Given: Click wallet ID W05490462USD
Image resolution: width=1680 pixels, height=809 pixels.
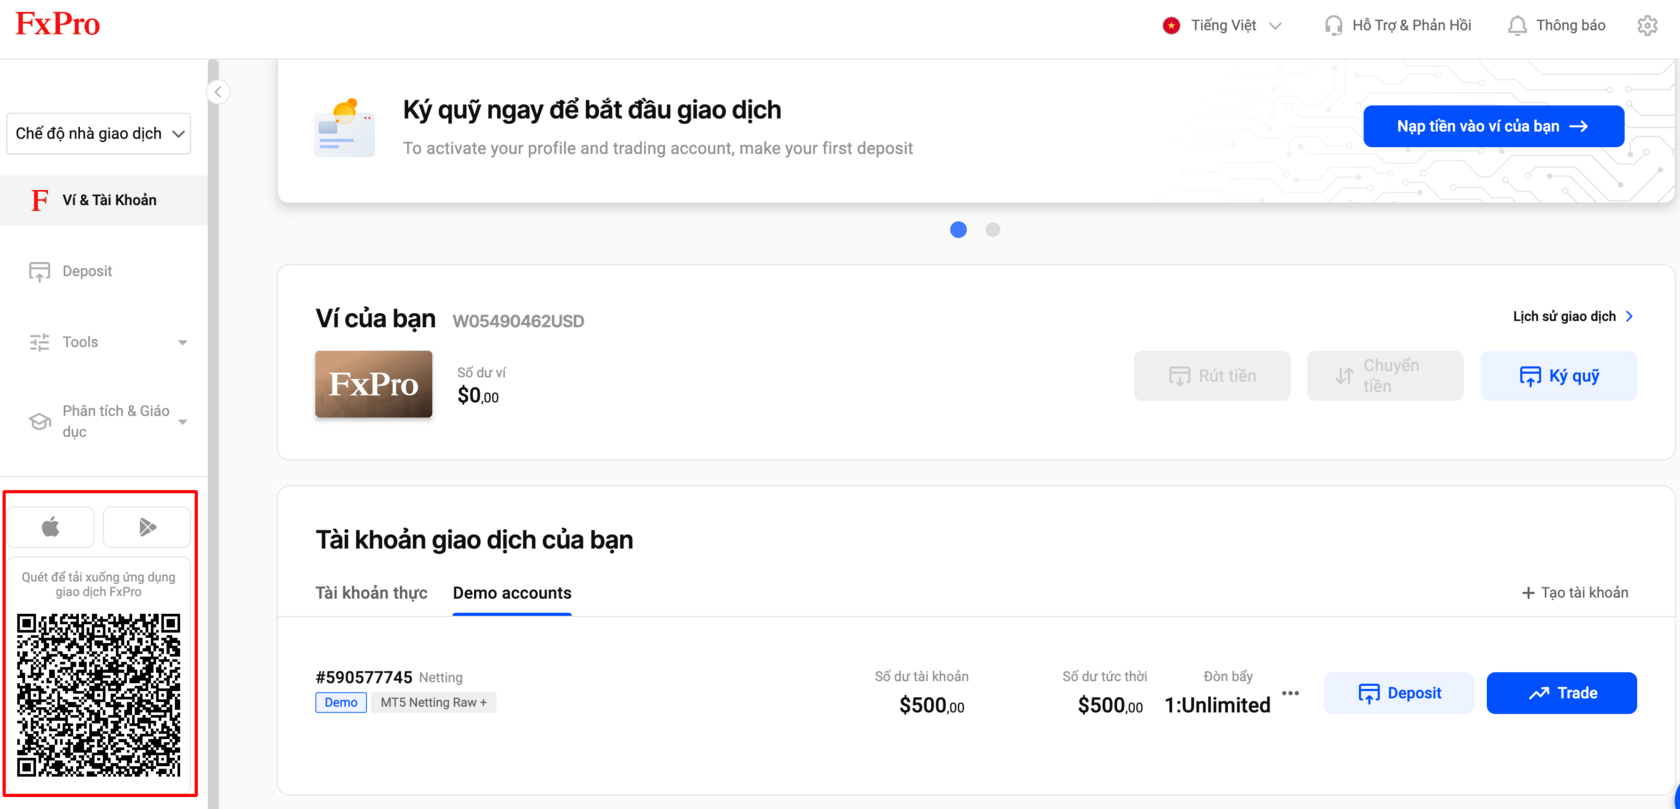Looking at the screenshot, I should coord(518,321).
